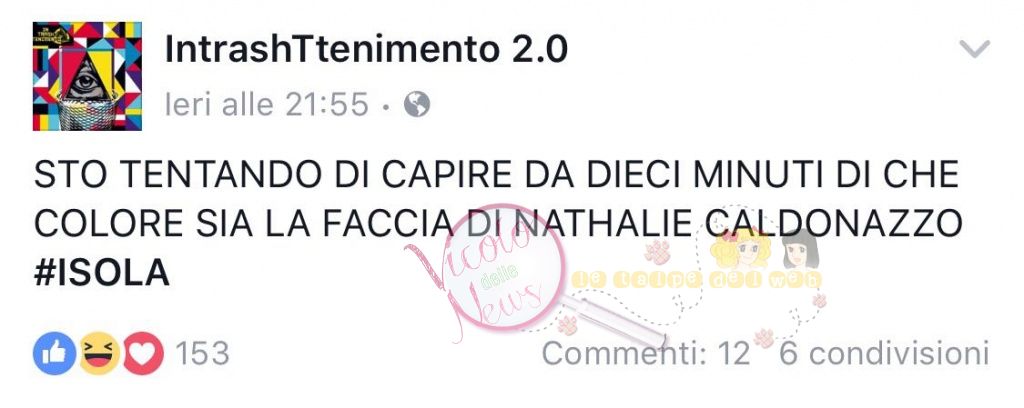Image resolution: width=1024 pixels, height=408 pixels.
Task: Click the red heart Love reaction icon
Action: pos(143,353)
